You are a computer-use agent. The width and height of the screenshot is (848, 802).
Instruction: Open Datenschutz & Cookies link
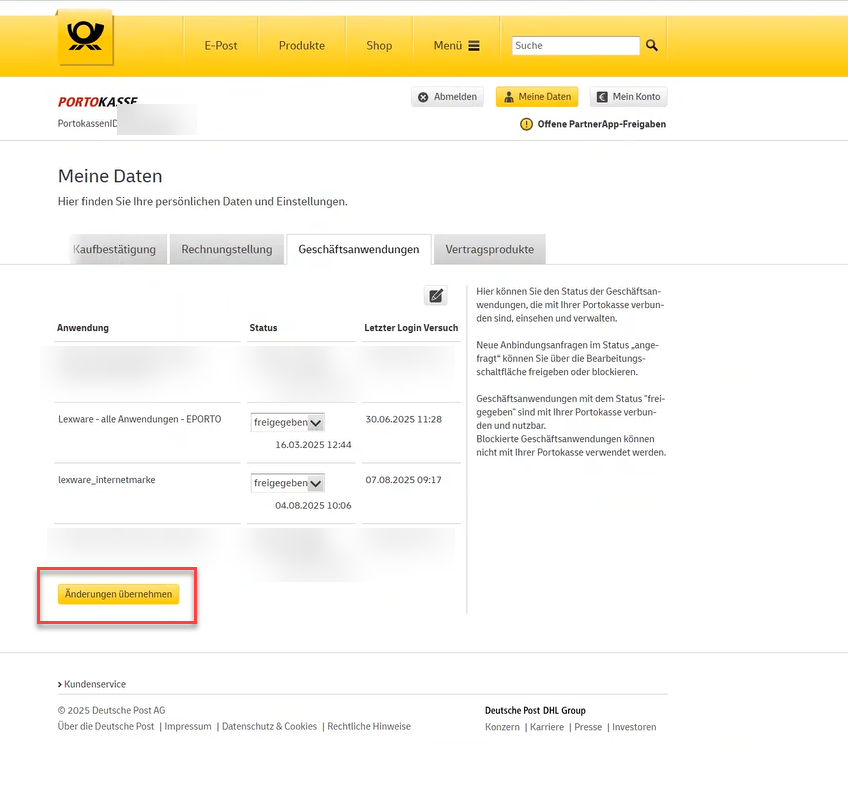pos(269,727)
